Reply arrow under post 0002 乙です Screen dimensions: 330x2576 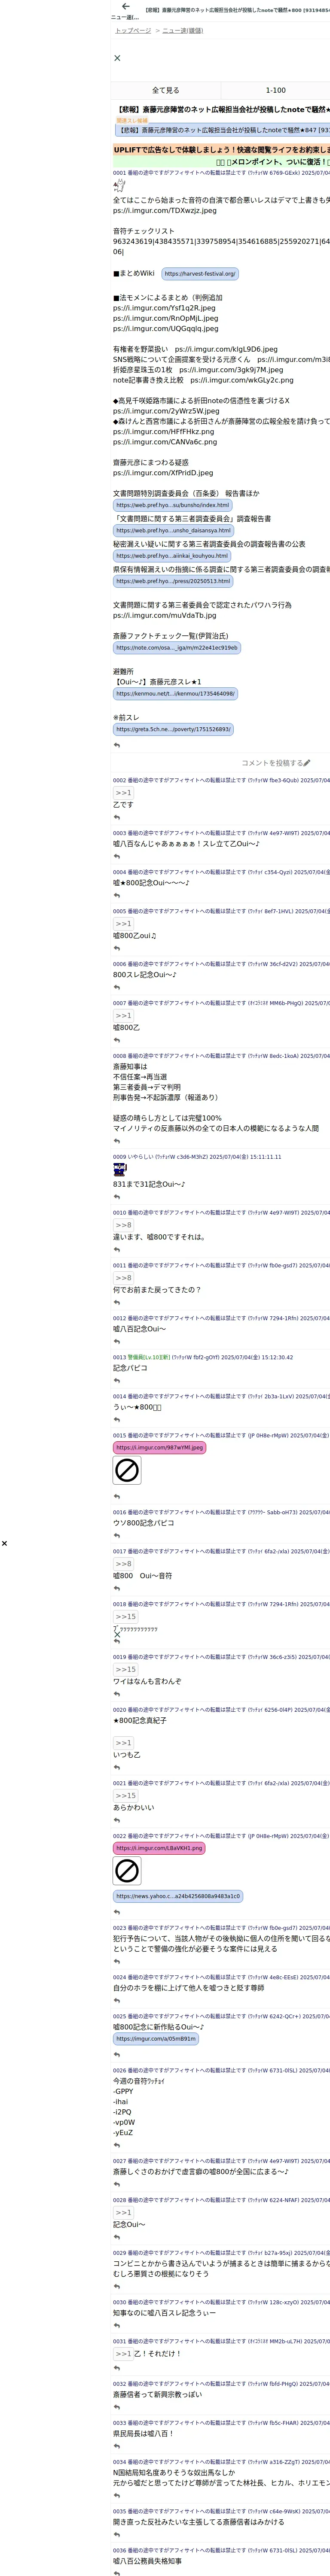coord(116,818)
